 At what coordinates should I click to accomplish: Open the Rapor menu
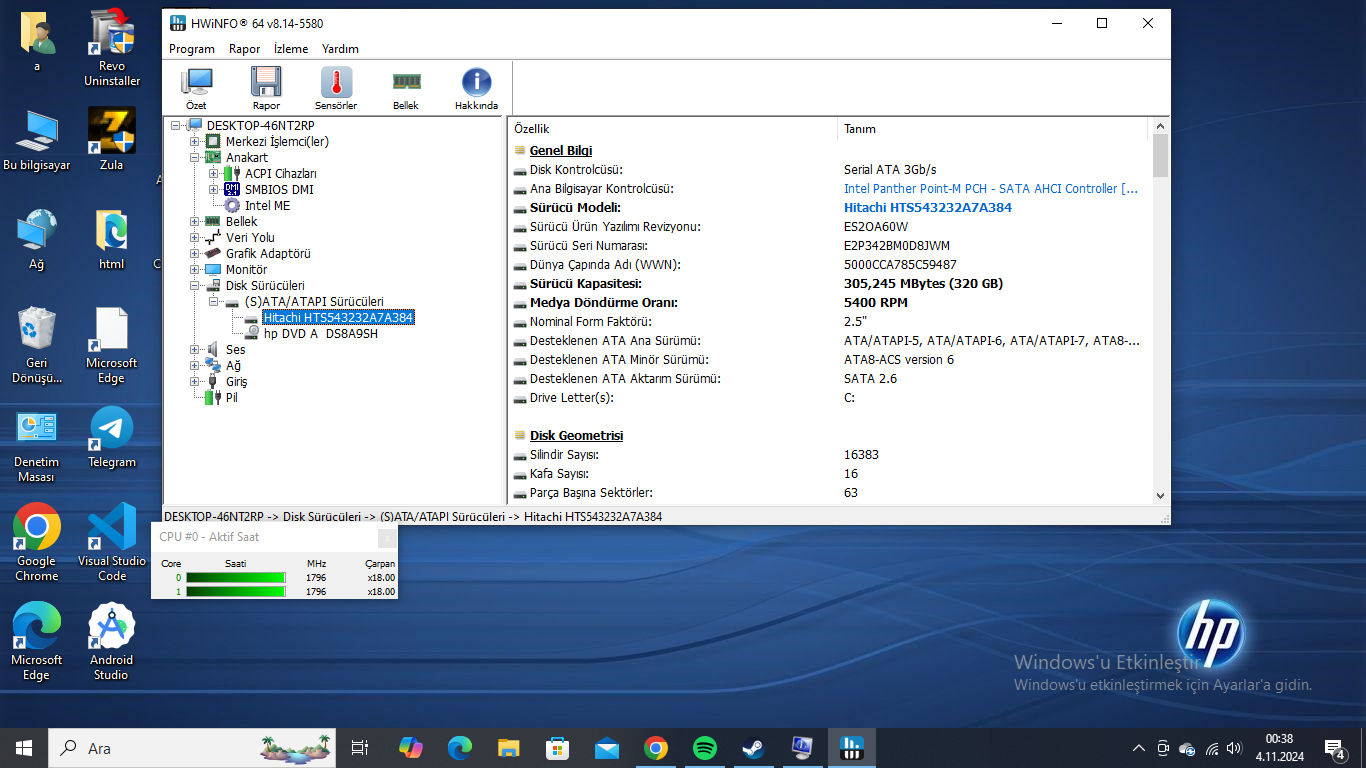245,49
